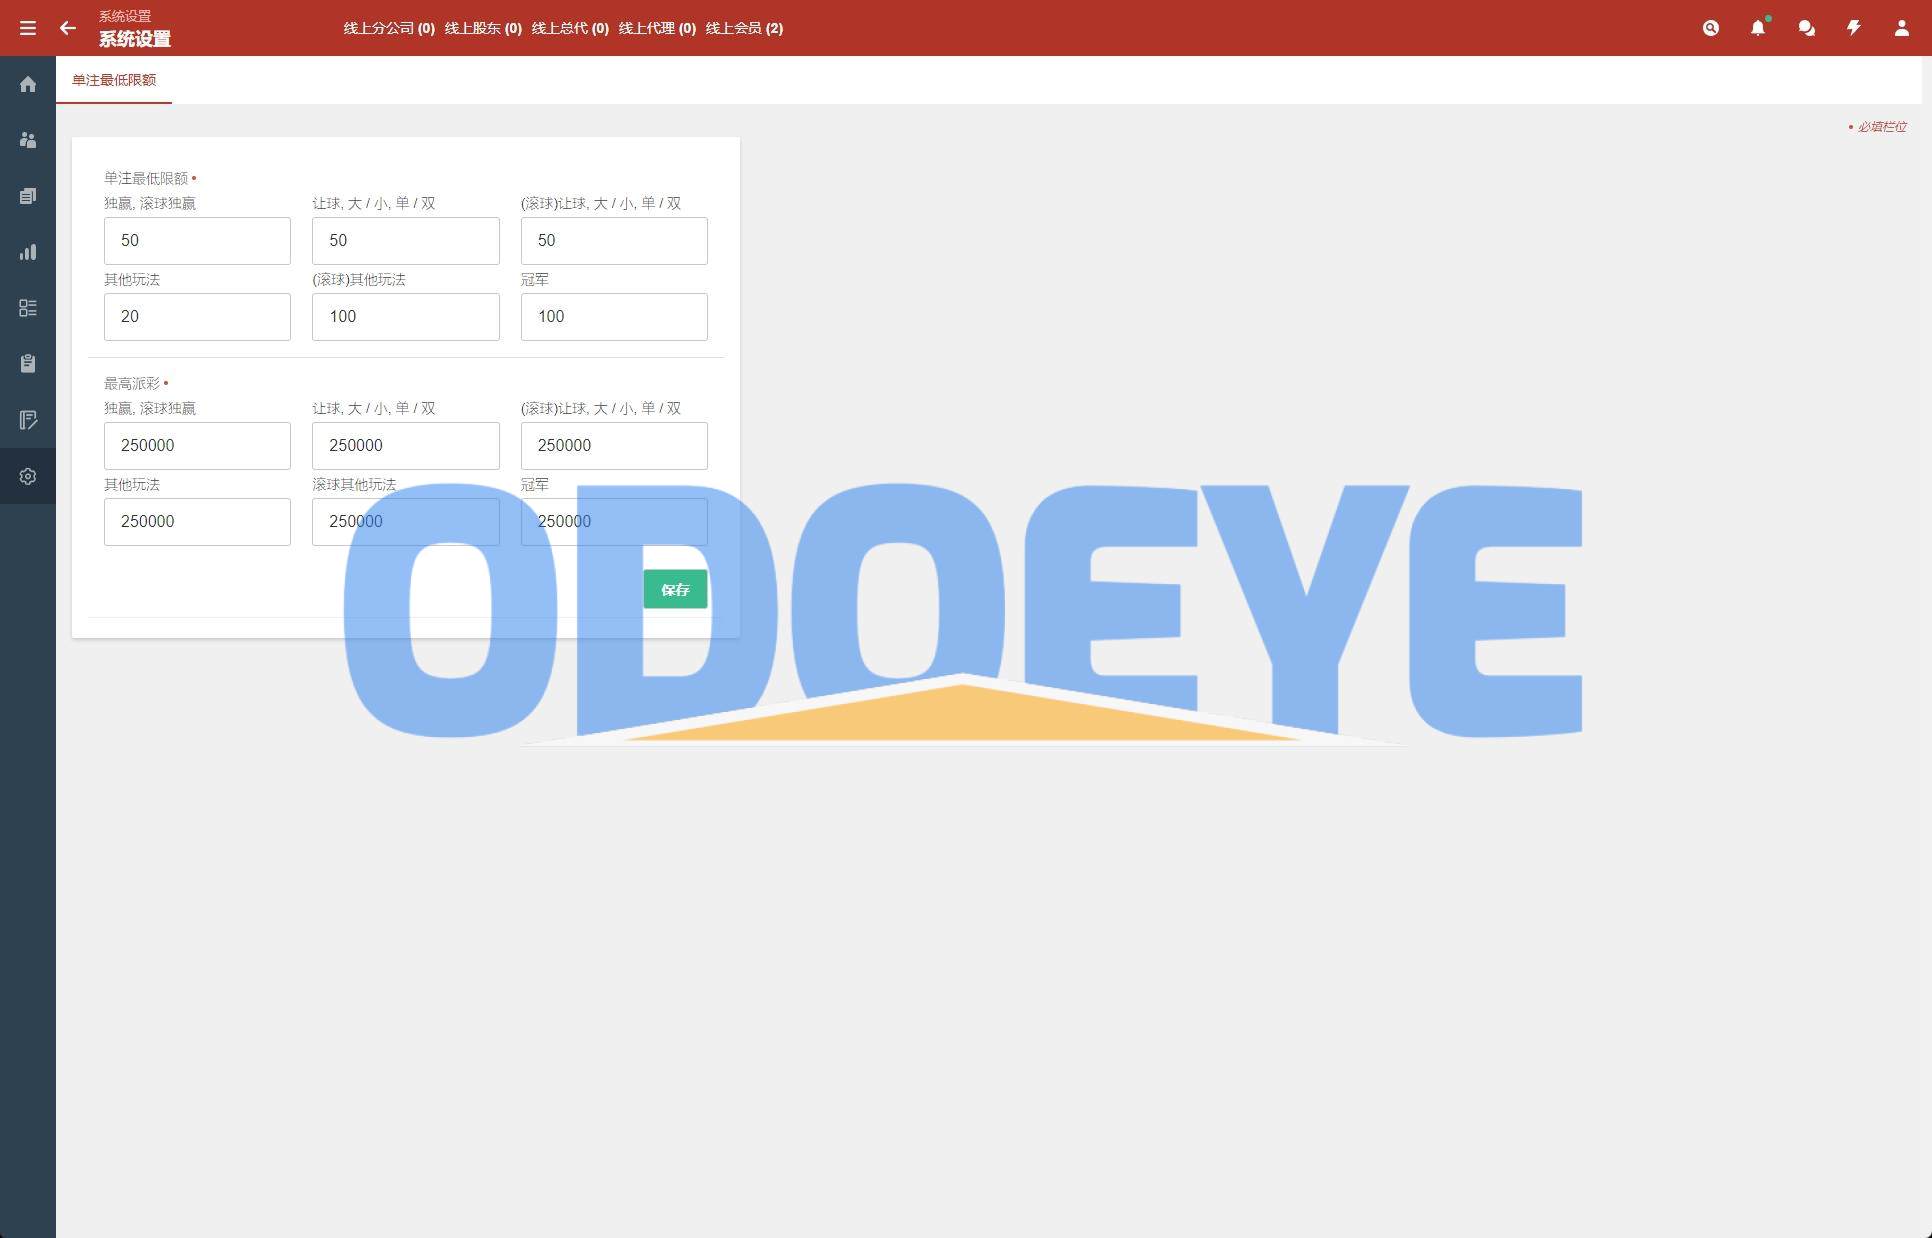Screen dimensions: 1932x1238
Task: Open the notifications bell icon
Action: click(x=1758, y=28)
